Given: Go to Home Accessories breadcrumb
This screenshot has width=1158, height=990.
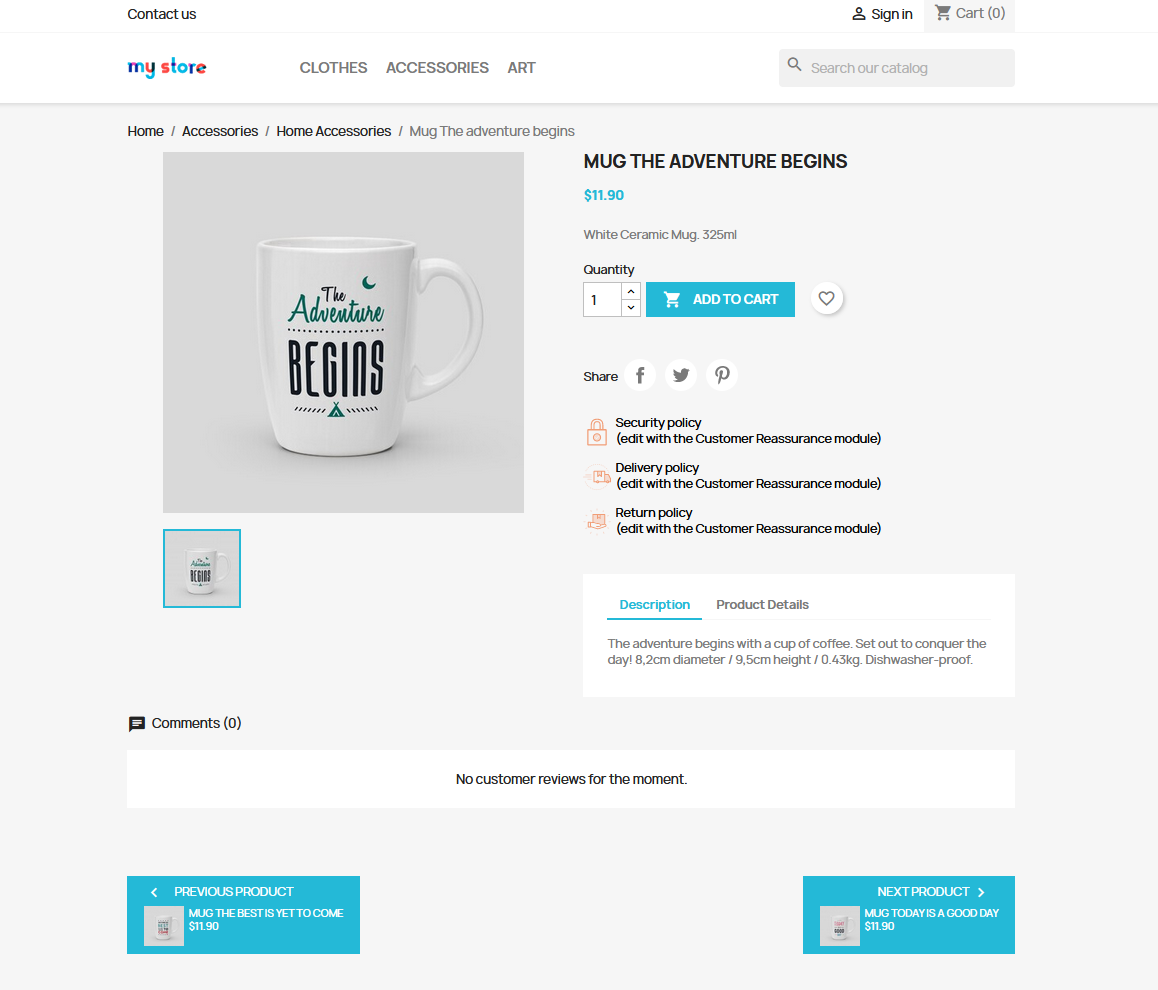Looking at the screenshot, I should point(334,131).
